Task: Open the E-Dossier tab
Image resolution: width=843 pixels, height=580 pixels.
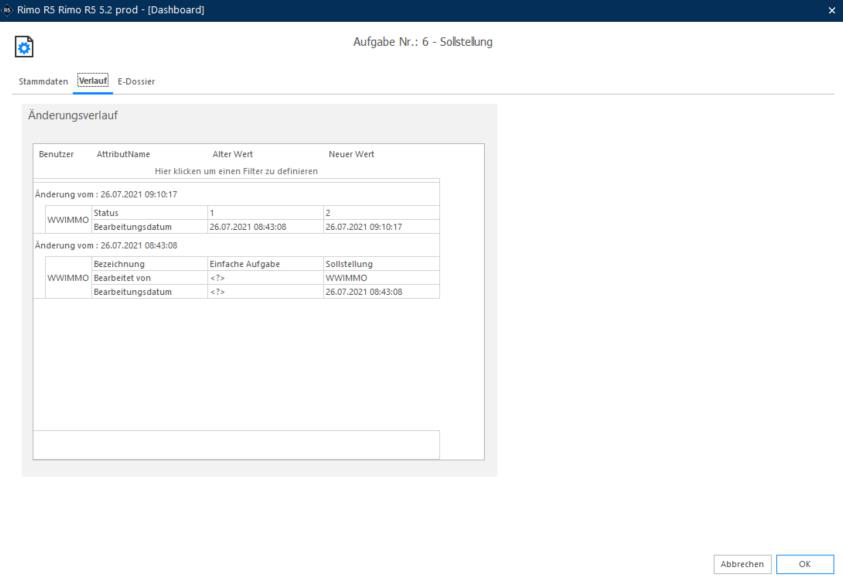Action: coord(136,81)
